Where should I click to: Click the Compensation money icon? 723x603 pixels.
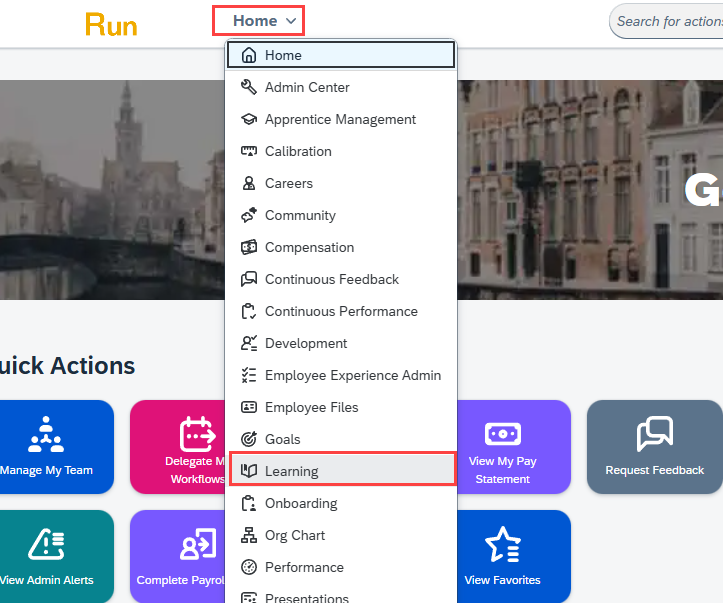(249, 247)
